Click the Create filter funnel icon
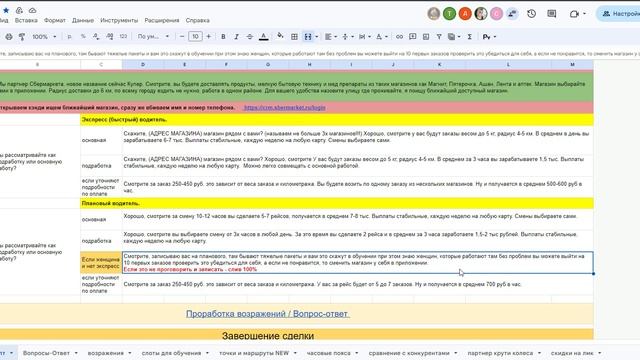This screenshot has height=360, width=640. (439, 37)
